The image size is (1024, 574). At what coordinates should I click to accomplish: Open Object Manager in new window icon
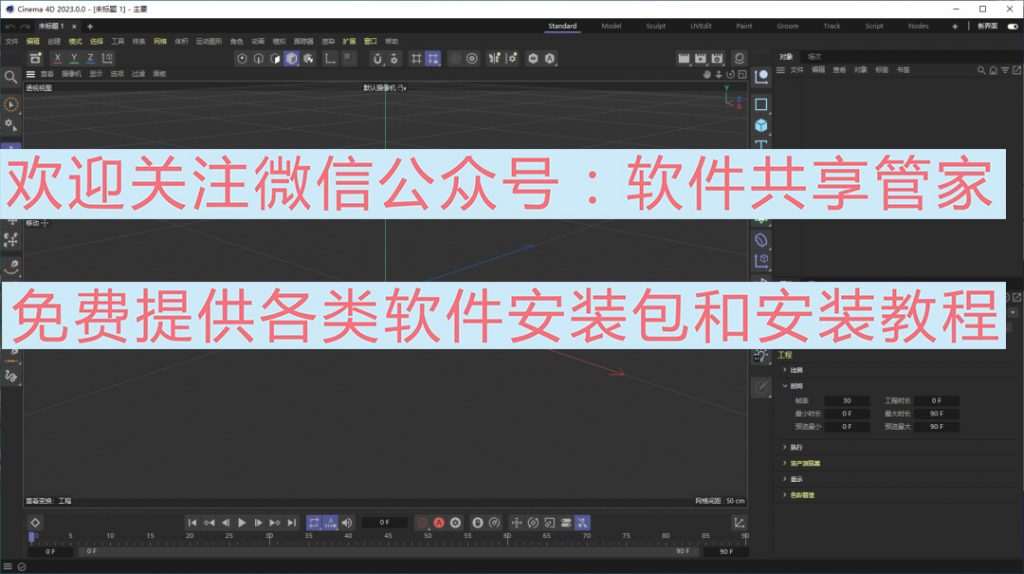point(1017,70)
